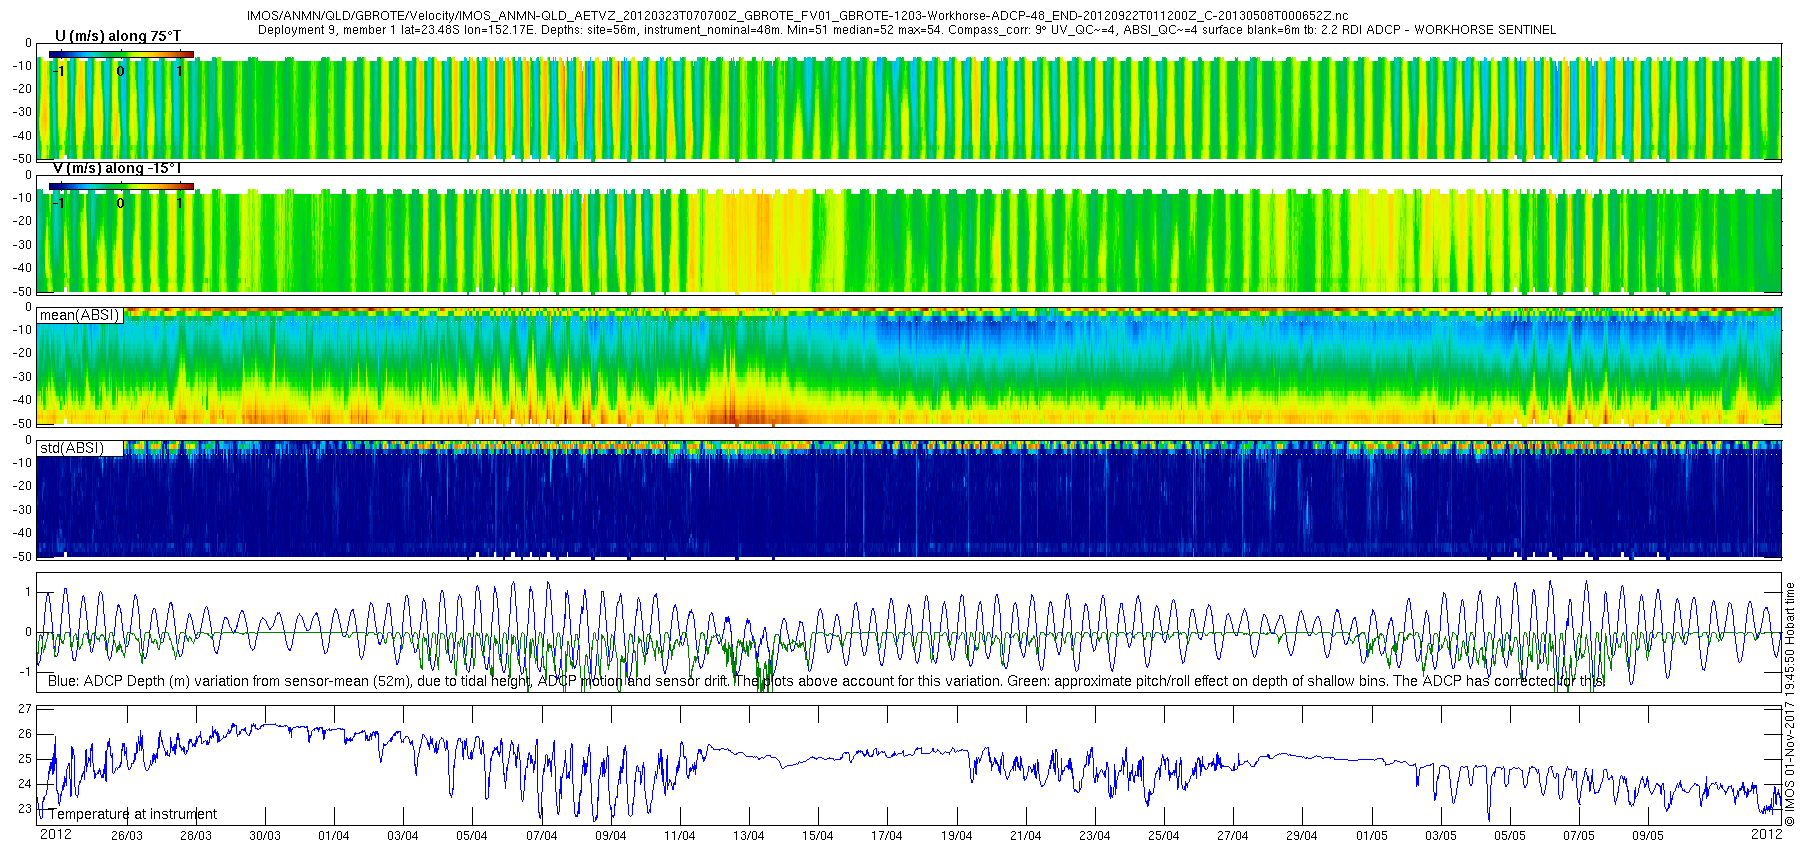Click the 23/04 date on time axis
This screenshot has width=1800, height=850.
point(1094,836)
